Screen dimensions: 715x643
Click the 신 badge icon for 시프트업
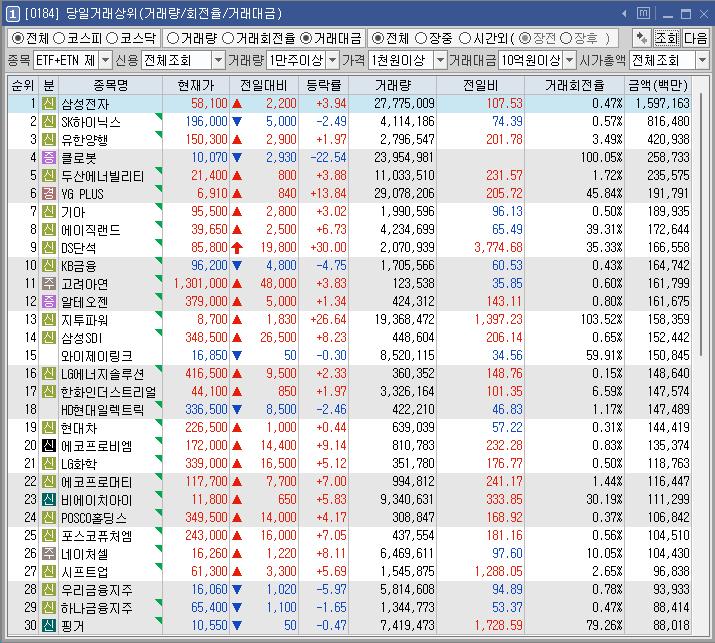(x=49, y=571)
